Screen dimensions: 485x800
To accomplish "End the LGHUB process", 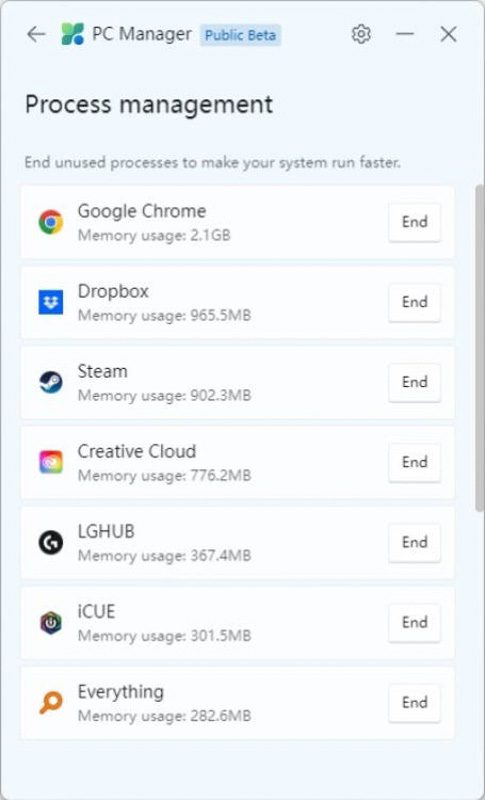I will coord(415,542).
